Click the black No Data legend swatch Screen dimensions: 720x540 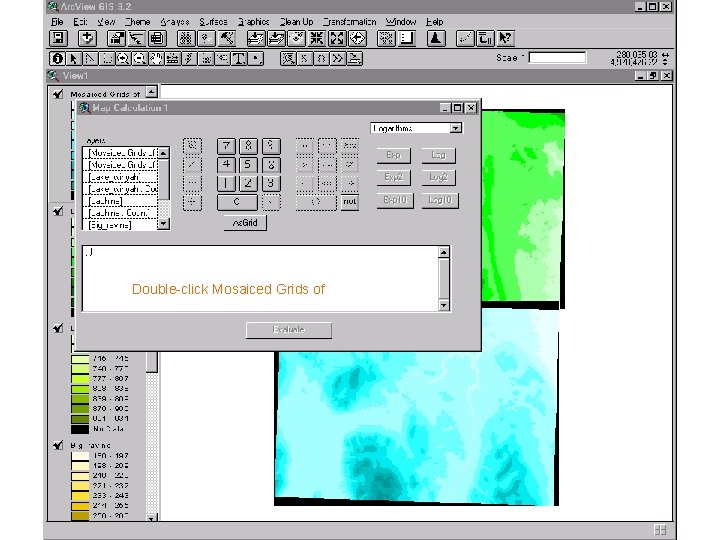tap(80, 429)
